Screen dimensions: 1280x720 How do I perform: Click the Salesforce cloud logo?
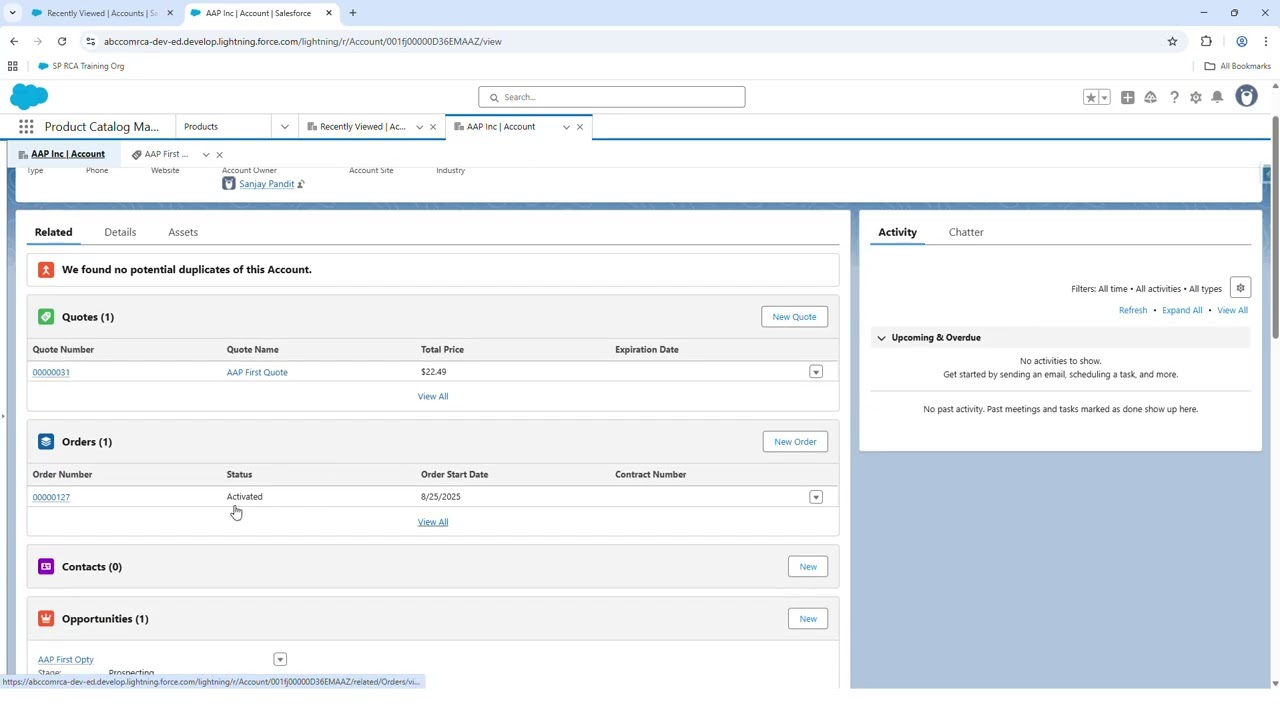click(29, 97)
